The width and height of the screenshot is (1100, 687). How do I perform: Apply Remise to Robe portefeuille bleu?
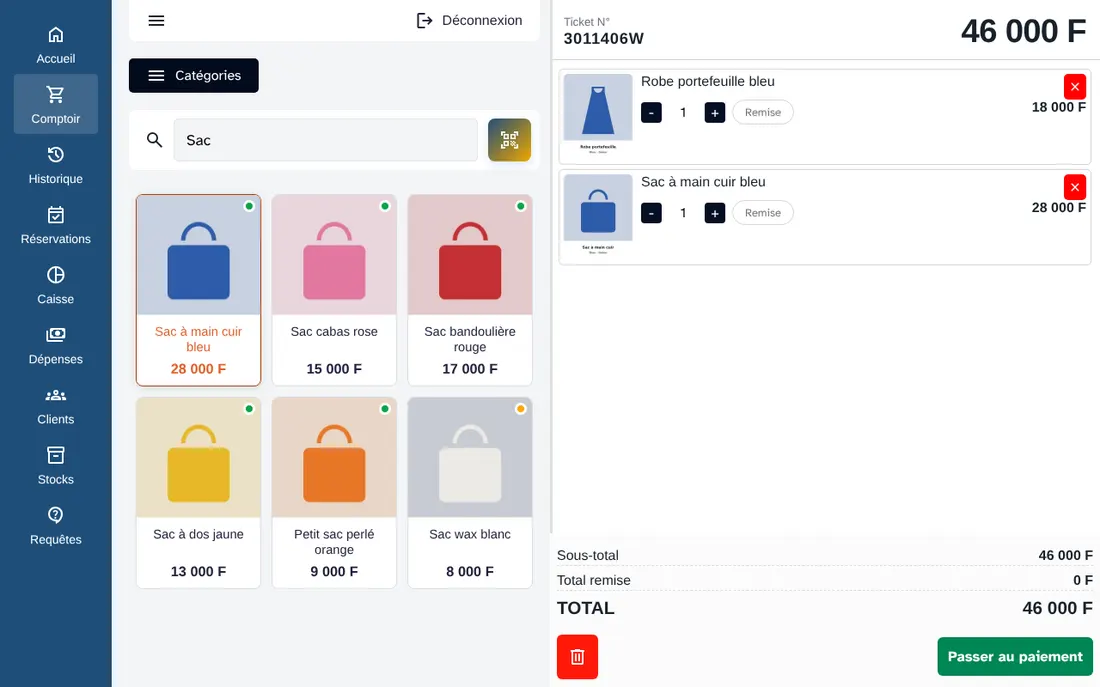pyautogui.click(x=763, y=112)
